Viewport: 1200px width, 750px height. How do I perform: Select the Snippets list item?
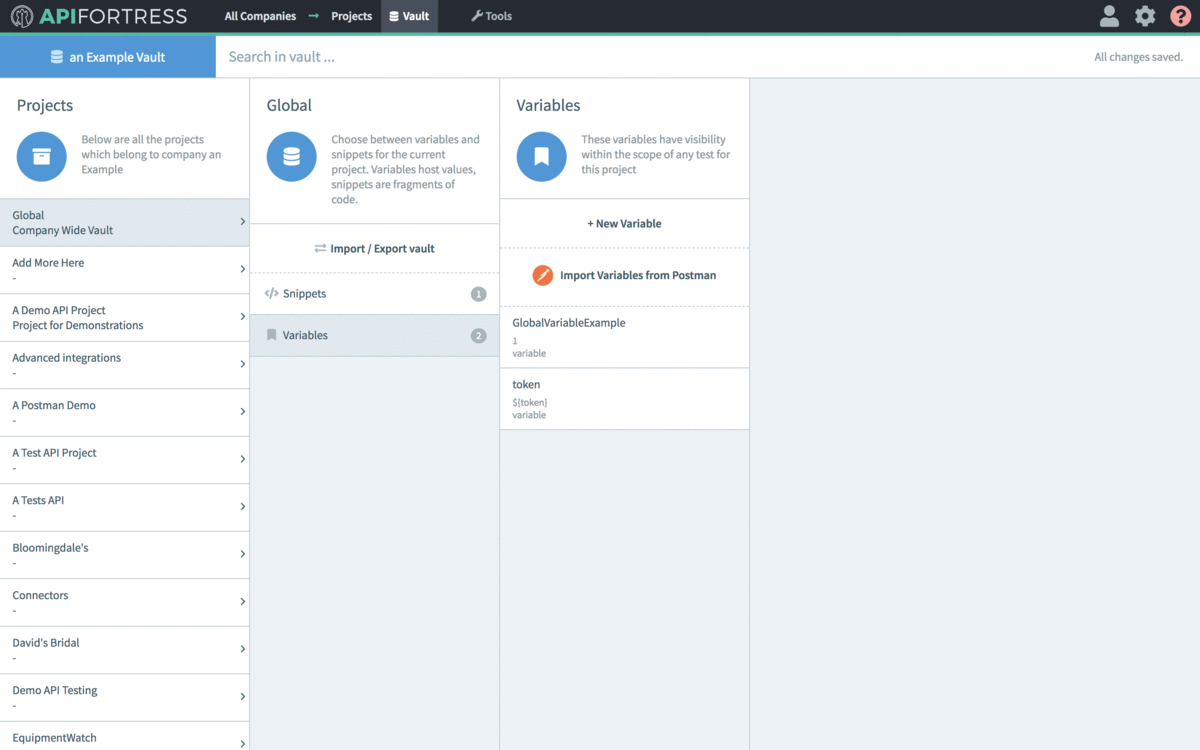click(x=374, y=294)
